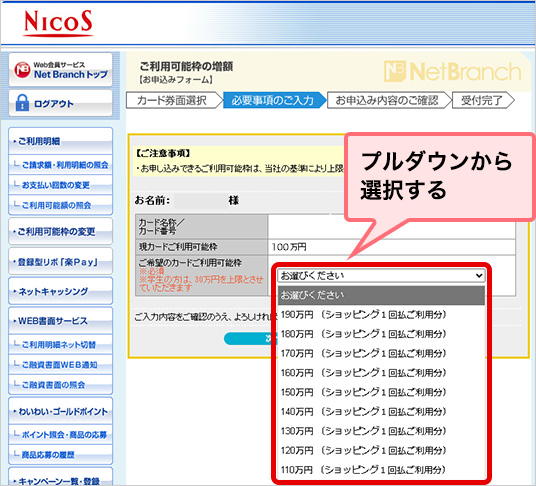Select highlighted お選びください option in list

tap(381, 295)
